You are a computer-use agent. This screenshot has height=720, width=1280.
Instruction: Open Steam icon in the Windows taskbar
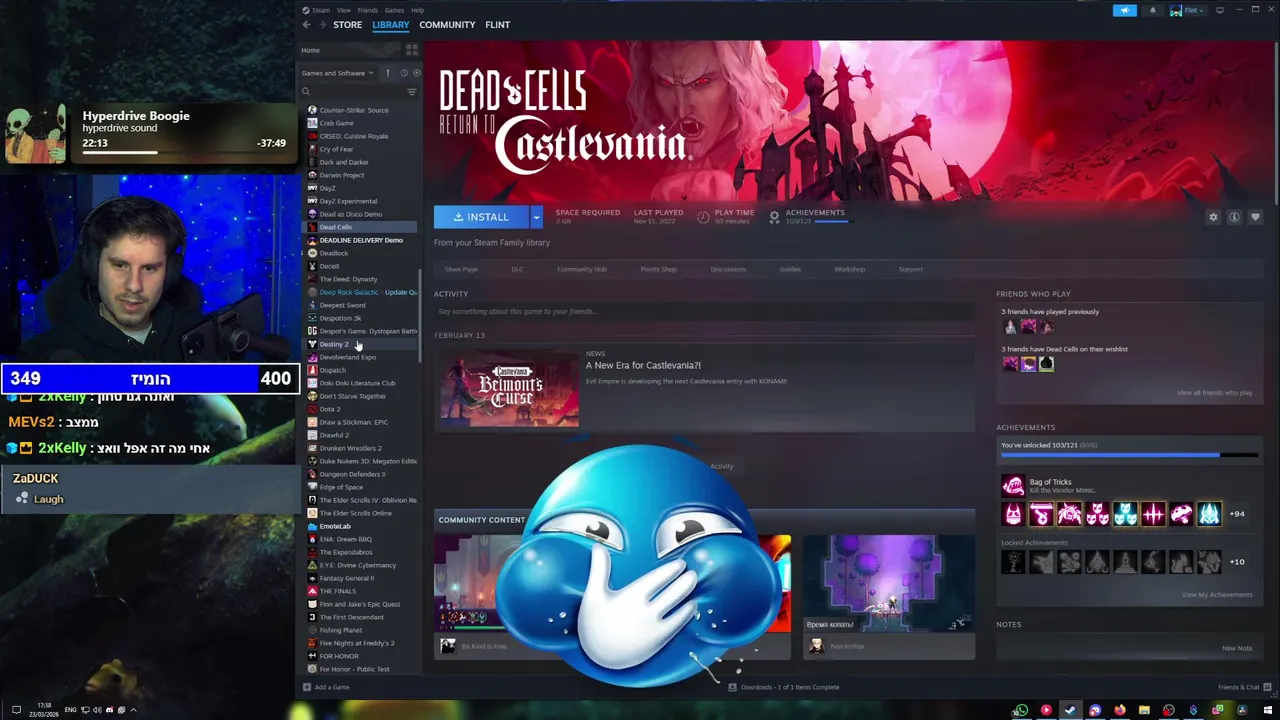coord(1070,710)
